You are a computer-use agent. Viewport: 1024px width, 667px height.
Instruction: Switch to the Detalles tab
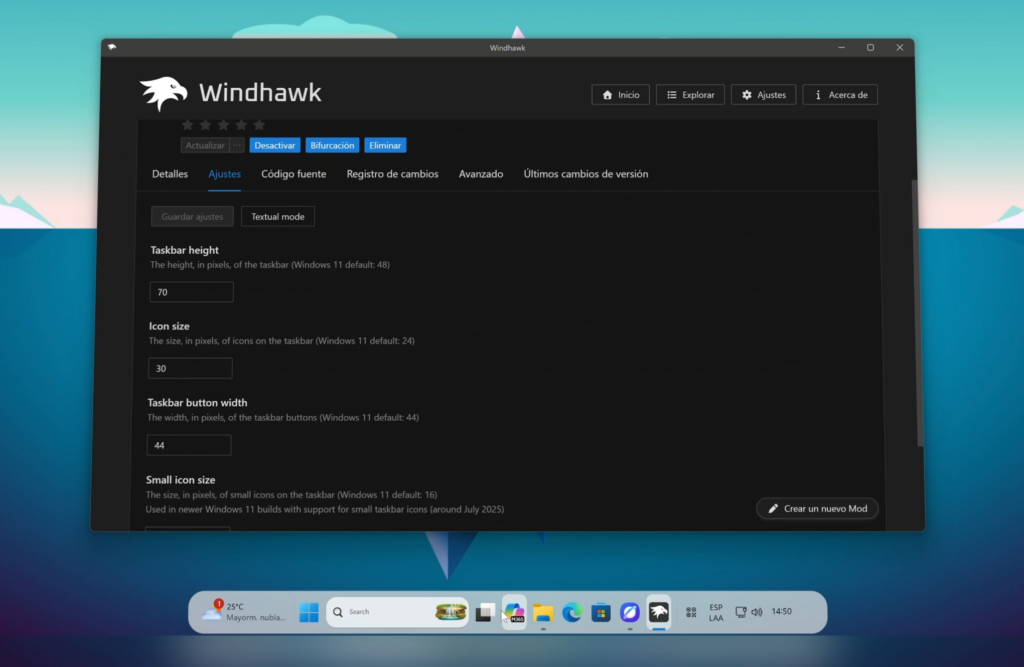click(170, 174)
